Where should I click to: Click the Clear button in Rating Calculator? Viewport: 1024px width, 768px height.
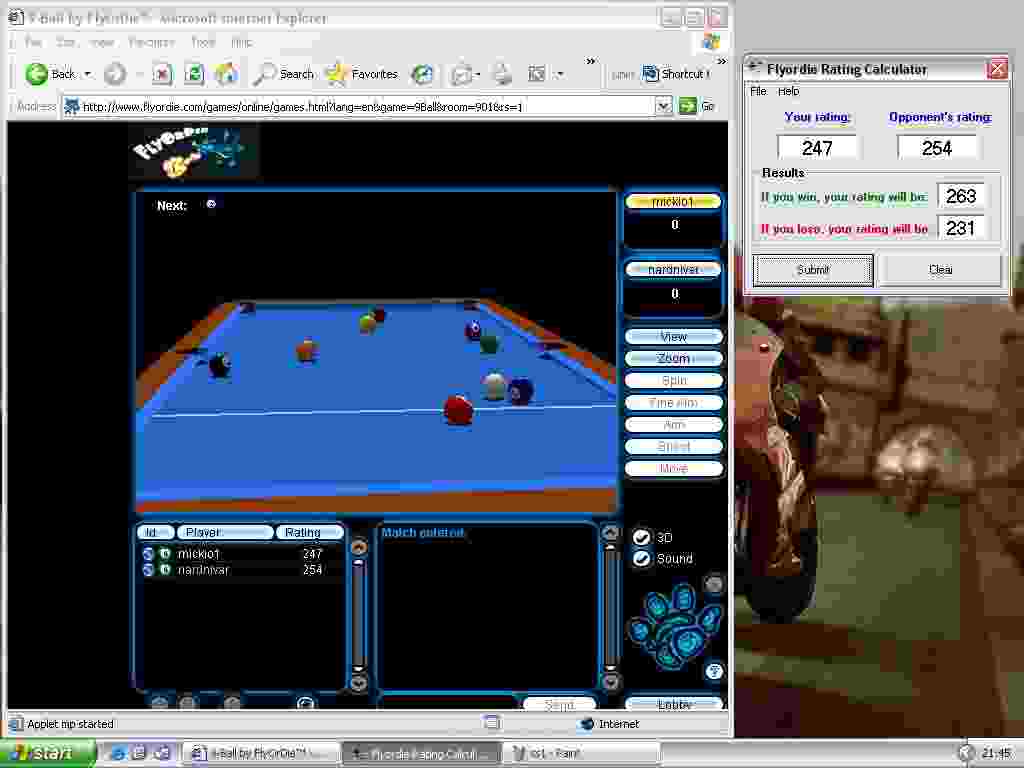click(x=940, y=270)
